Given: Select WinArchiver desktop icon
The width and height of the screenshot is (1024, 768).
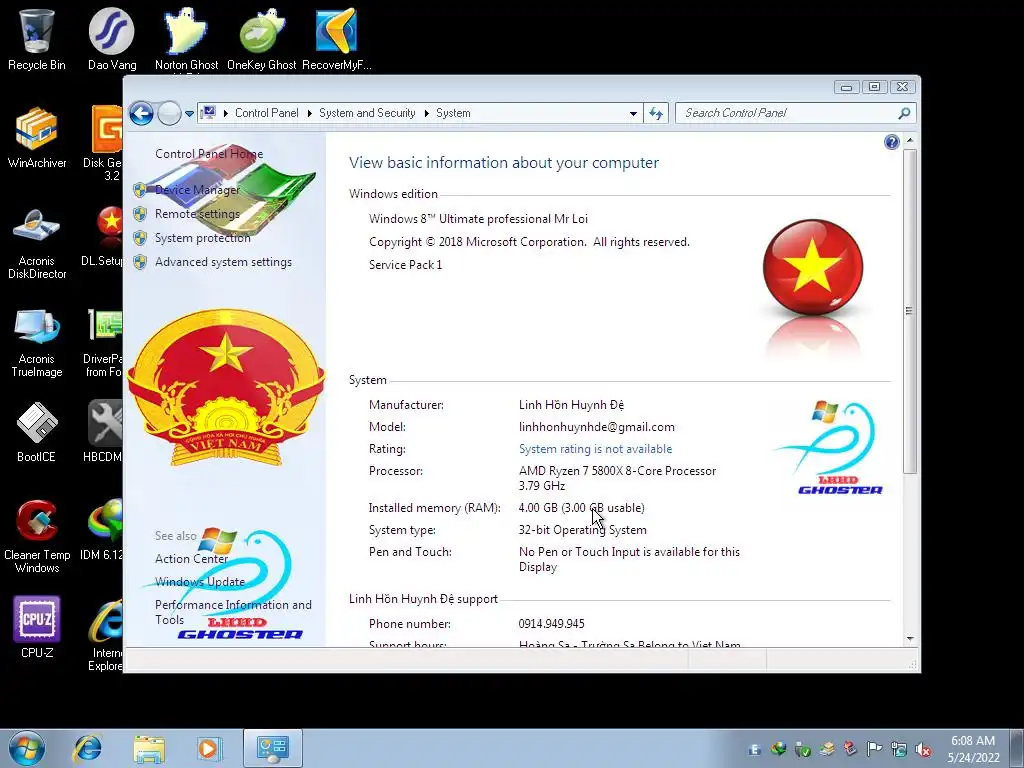Looking at the screenshot, I should click(37, 137).
